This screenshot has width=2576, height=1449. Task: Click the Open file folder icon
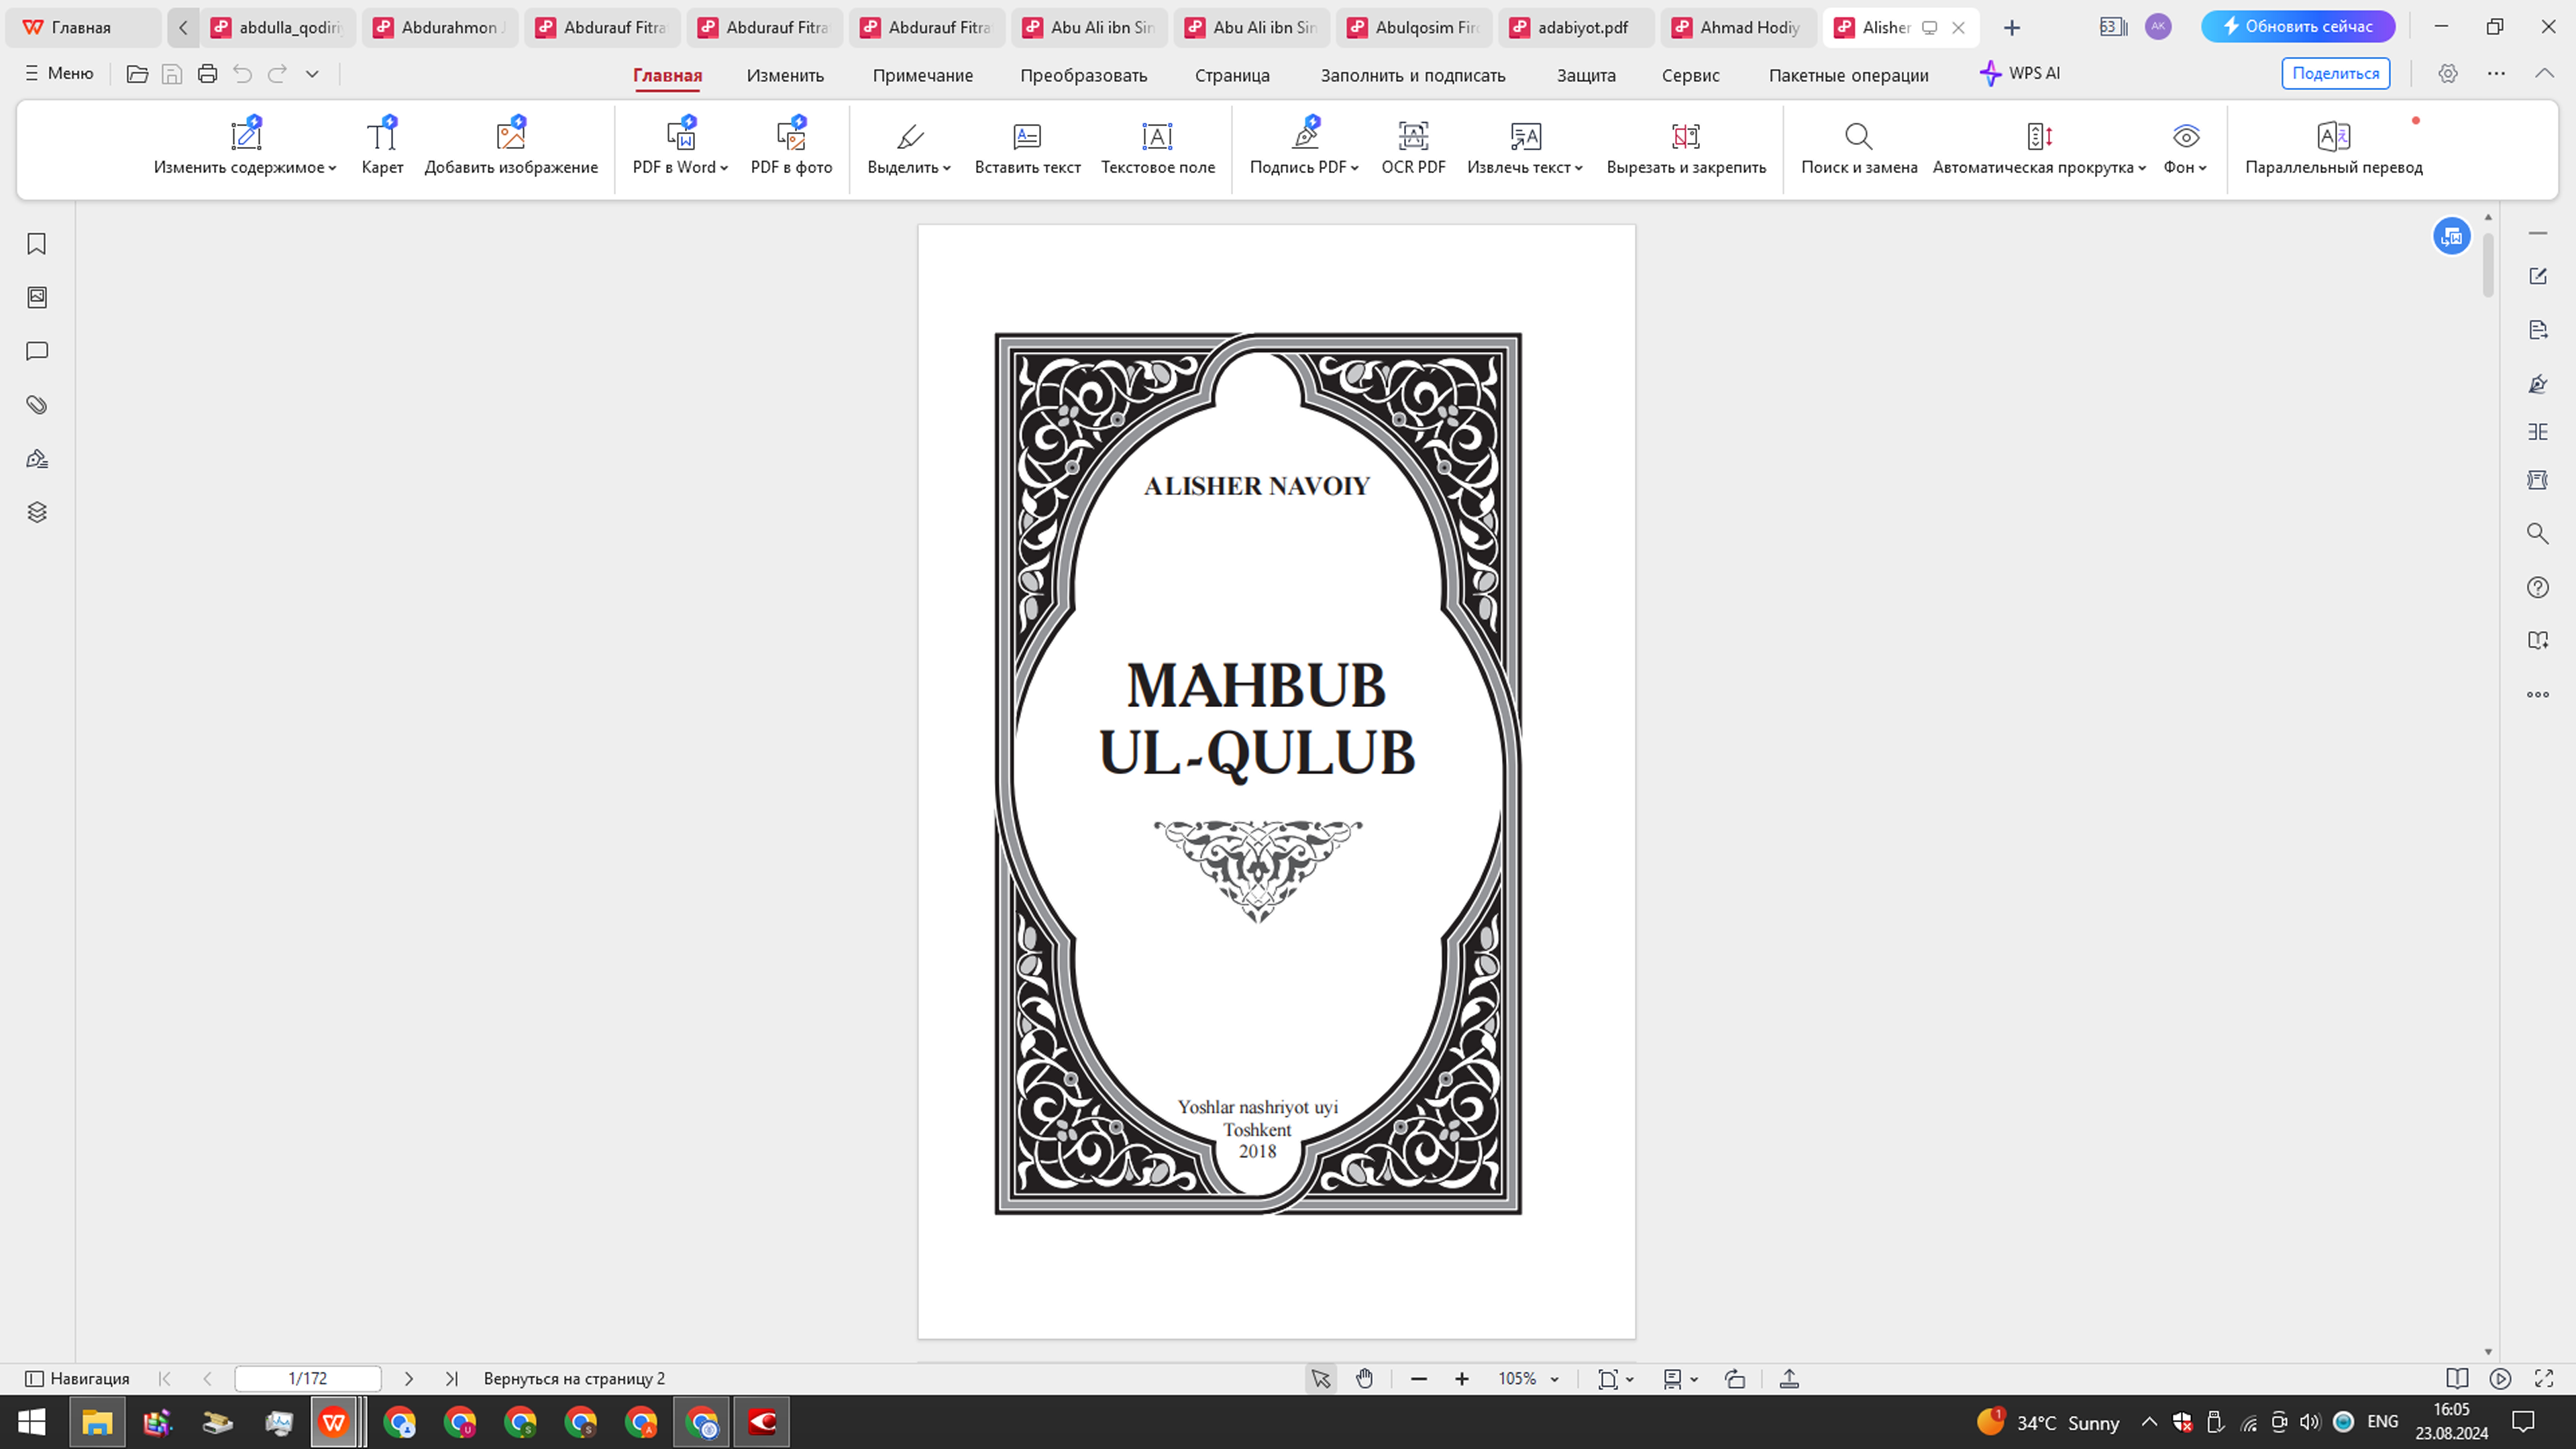[x=137, y=73]
